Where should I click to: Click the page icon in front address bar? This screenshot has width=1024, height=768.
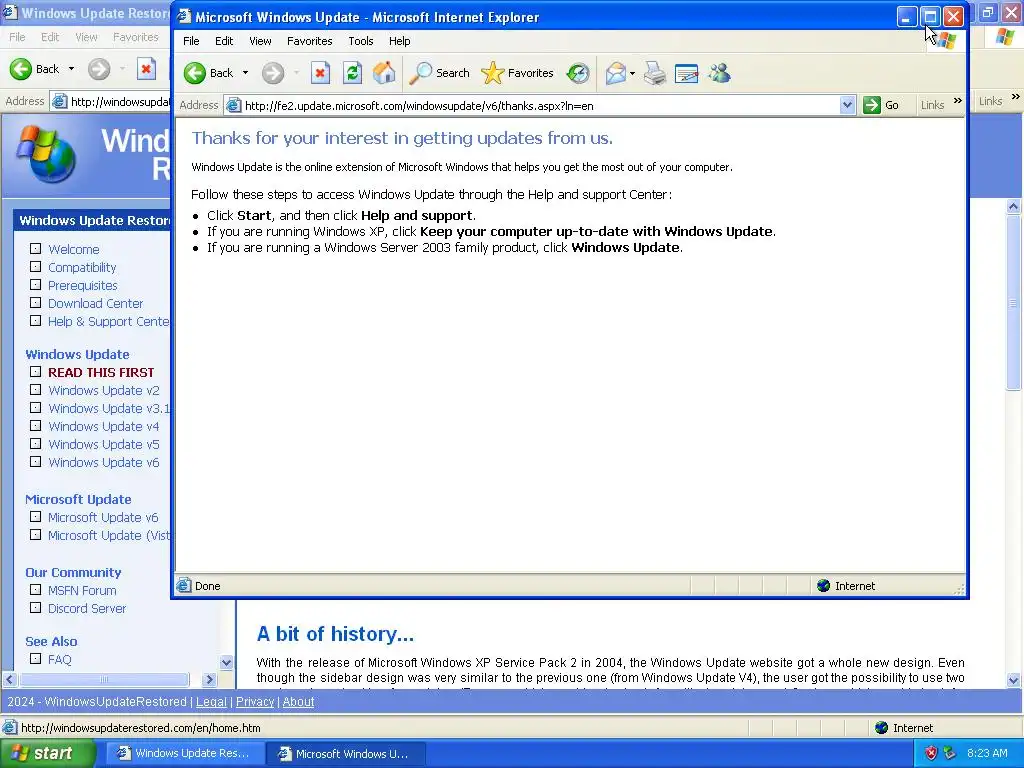click(x=233, y=105)
